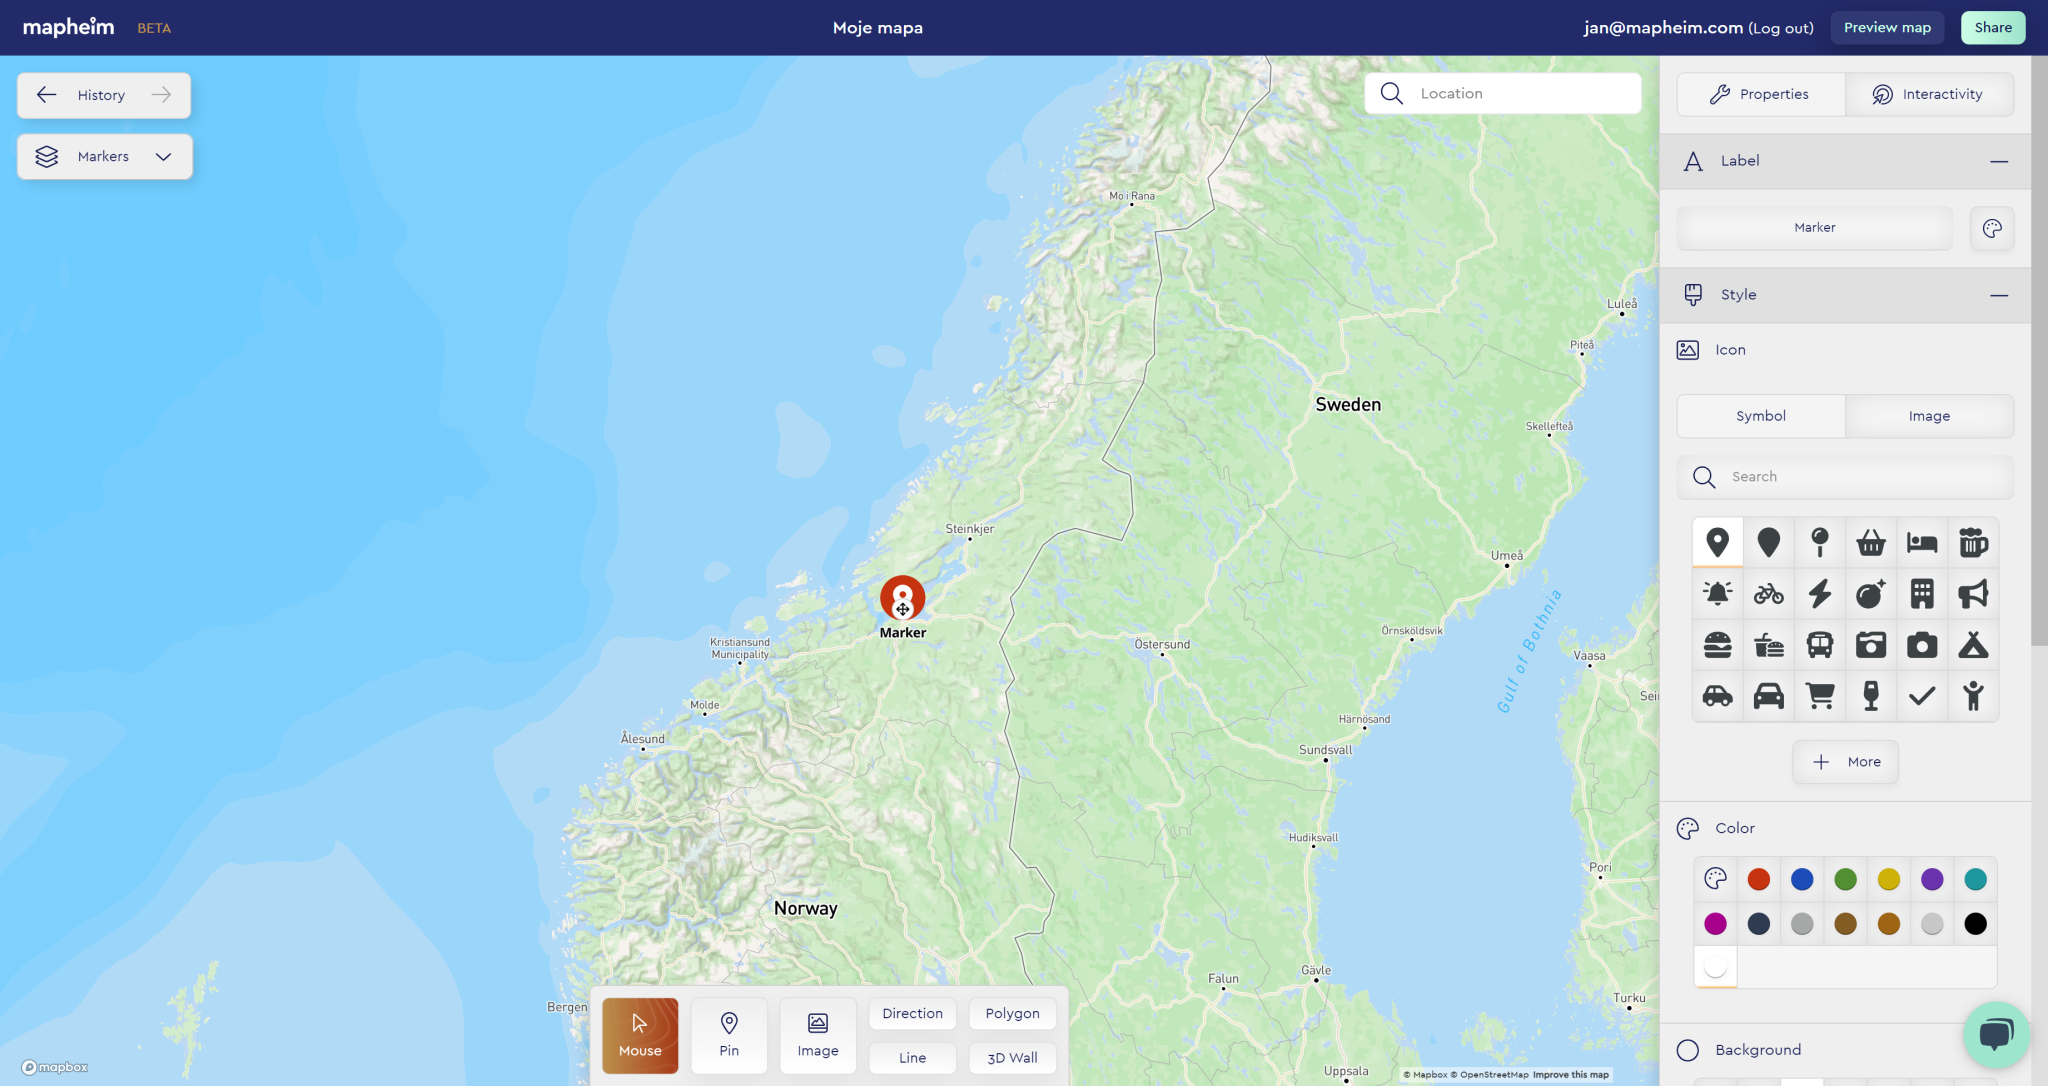Switch icon type to Image tab
Image resolution: width=2048 pixels, height=1086 pixels.
coord(1929,416)
